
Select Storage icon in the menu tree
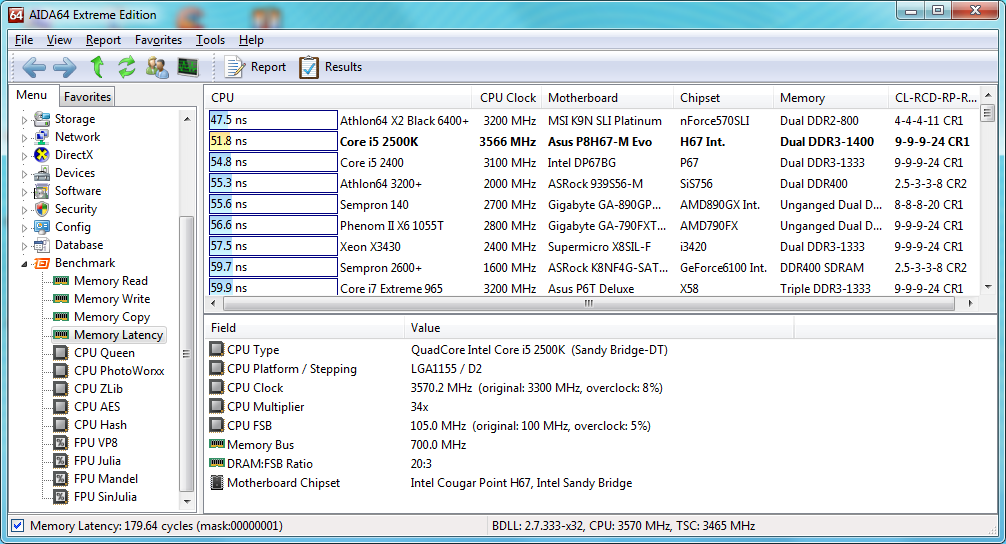(x=42, y=119)
